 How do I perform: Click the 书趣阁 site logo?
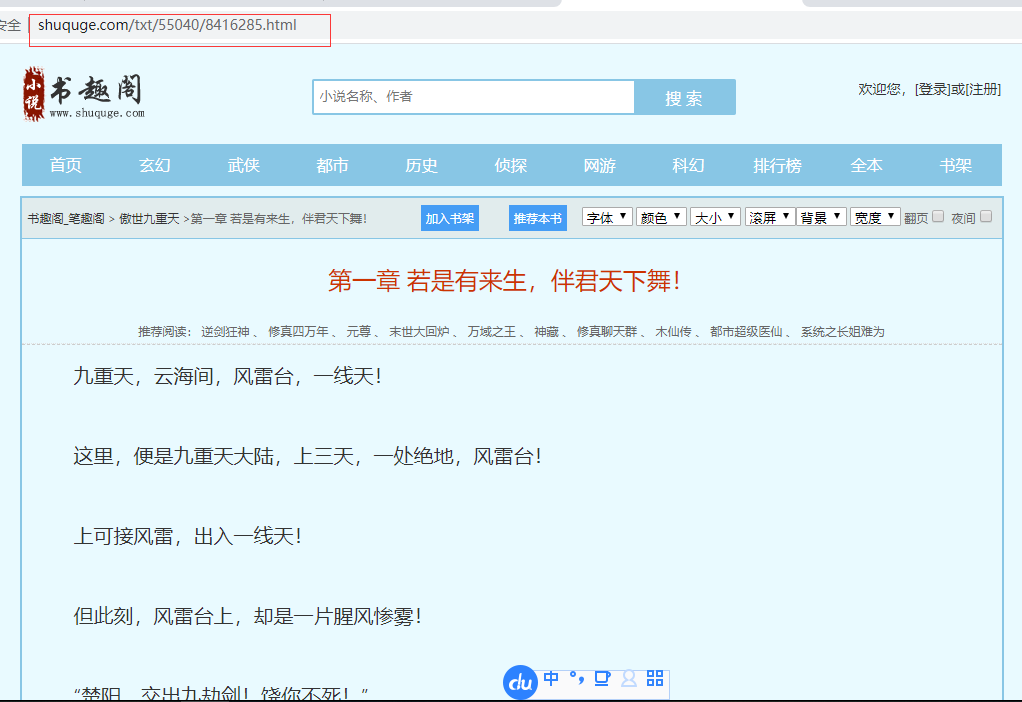(83, 95)
